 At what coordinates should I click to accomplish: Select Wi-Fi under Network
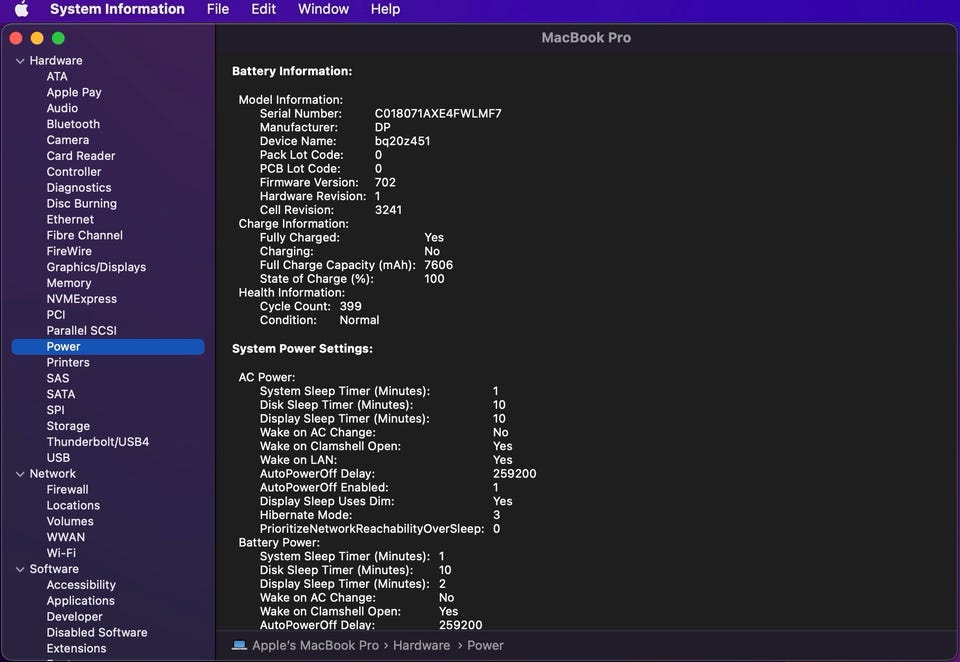(x=61, y=554)
